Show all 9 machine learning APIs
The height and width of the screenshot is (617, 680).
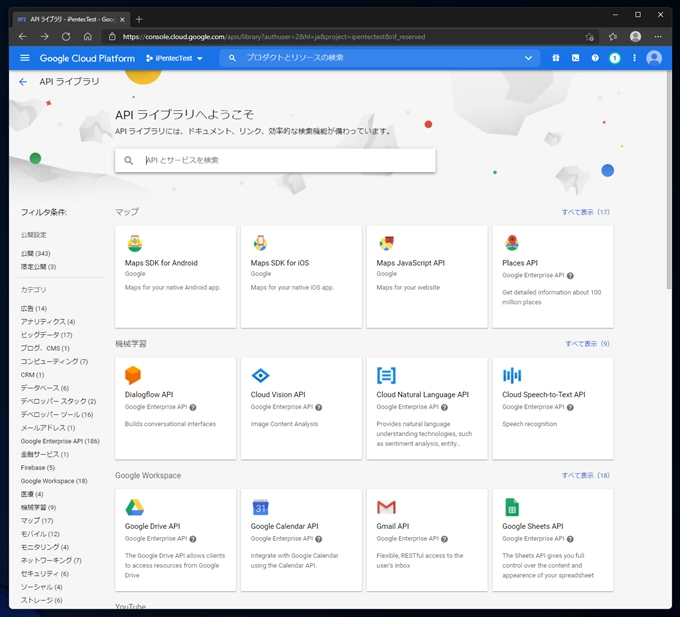587,344
